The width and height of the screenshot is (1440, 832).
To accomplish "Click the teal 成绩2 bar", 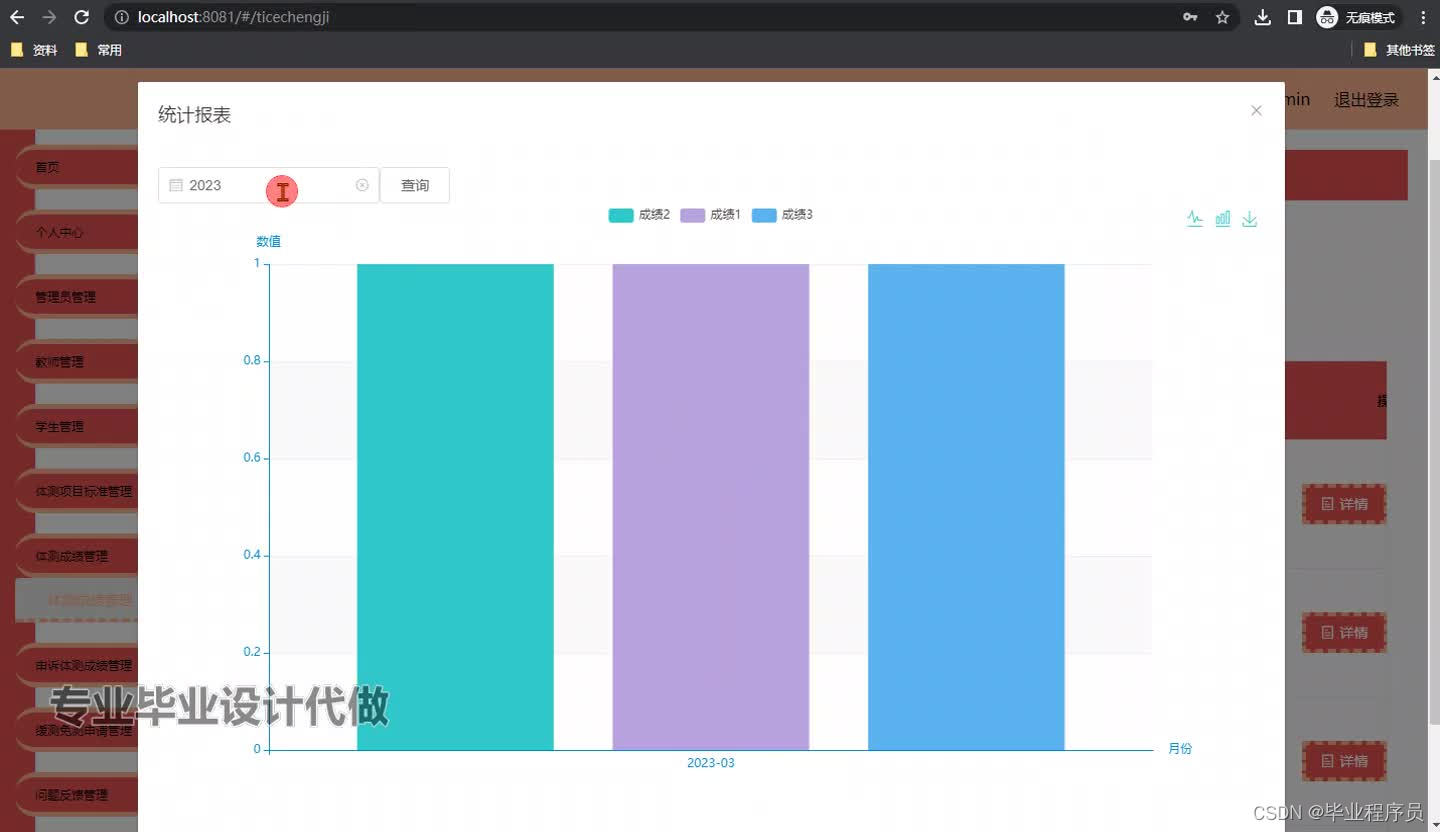I will click(455, 507).
